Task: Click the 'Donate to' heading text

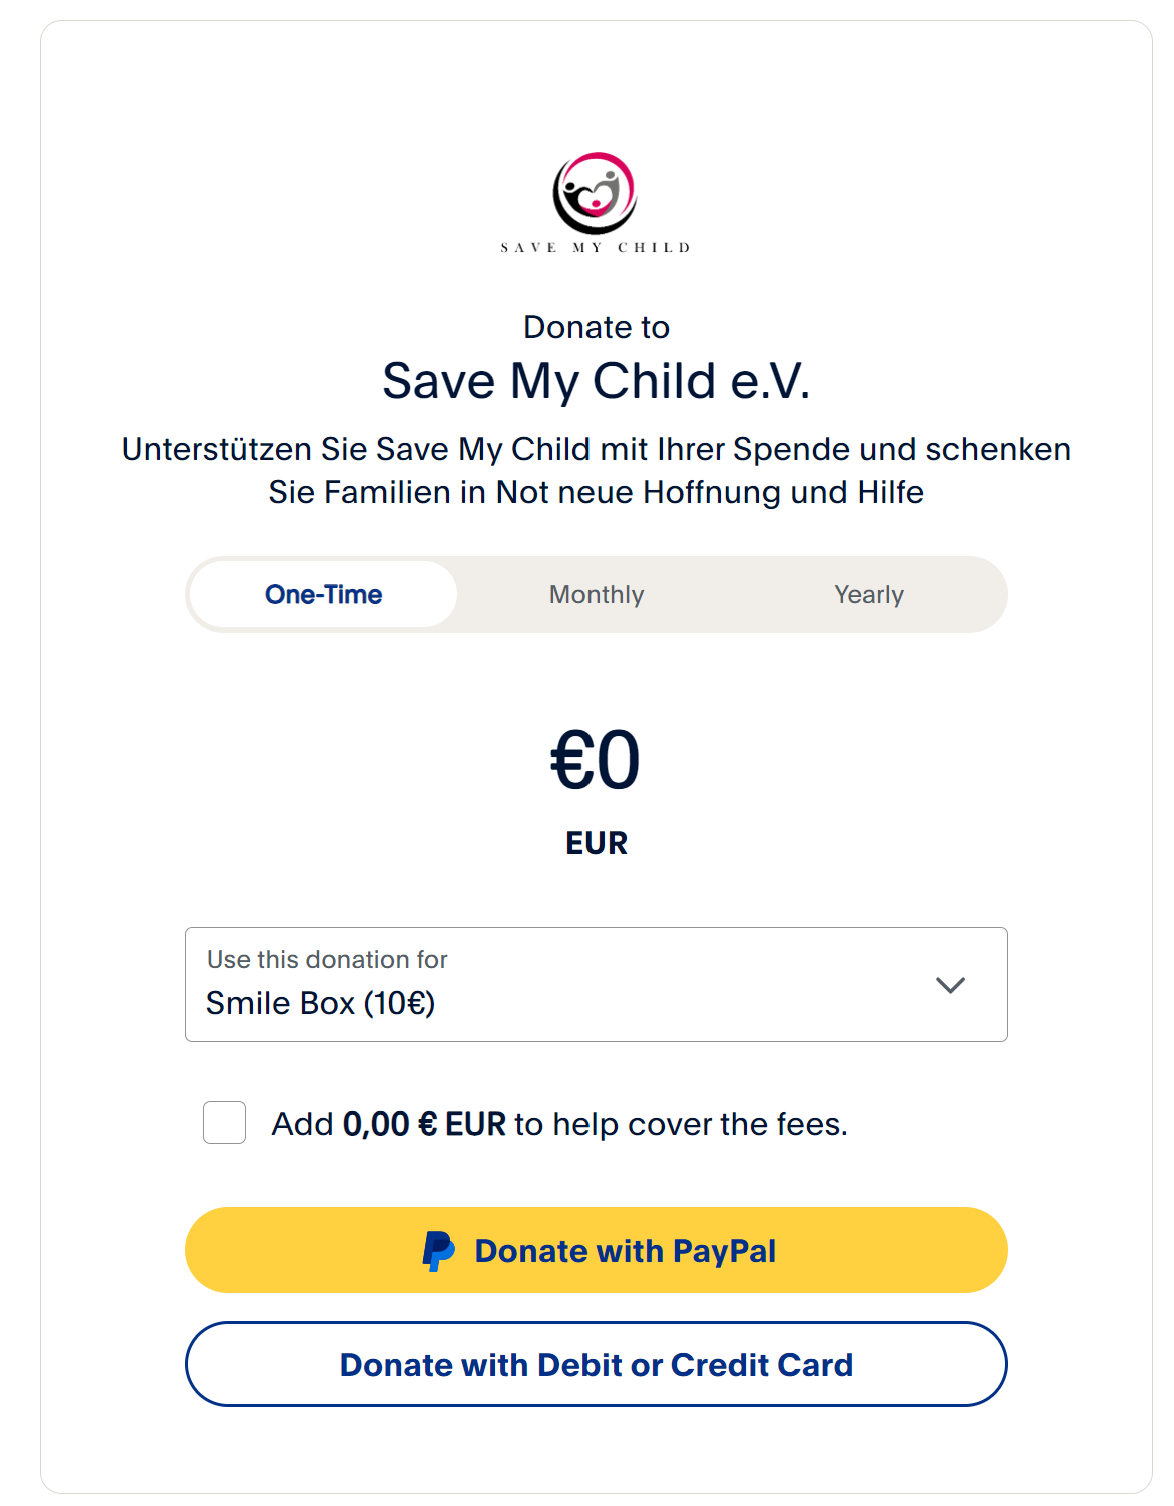Action: [x=596, y=327]
